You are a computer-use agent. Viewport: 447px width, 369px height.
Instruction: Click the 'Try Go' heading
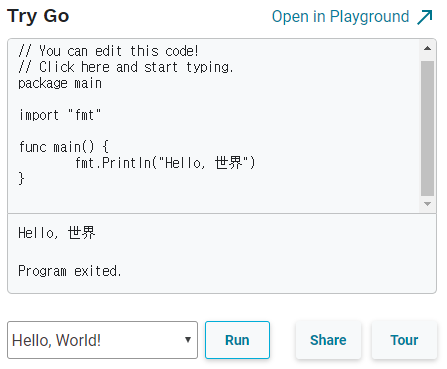pos(38,16)
